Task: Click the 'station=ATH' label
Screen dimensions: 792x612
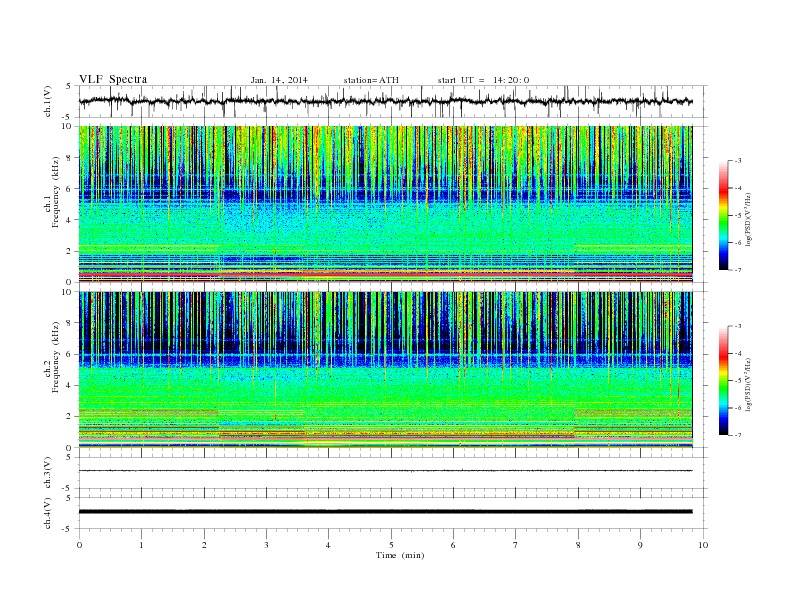Action: pos(371,80)
